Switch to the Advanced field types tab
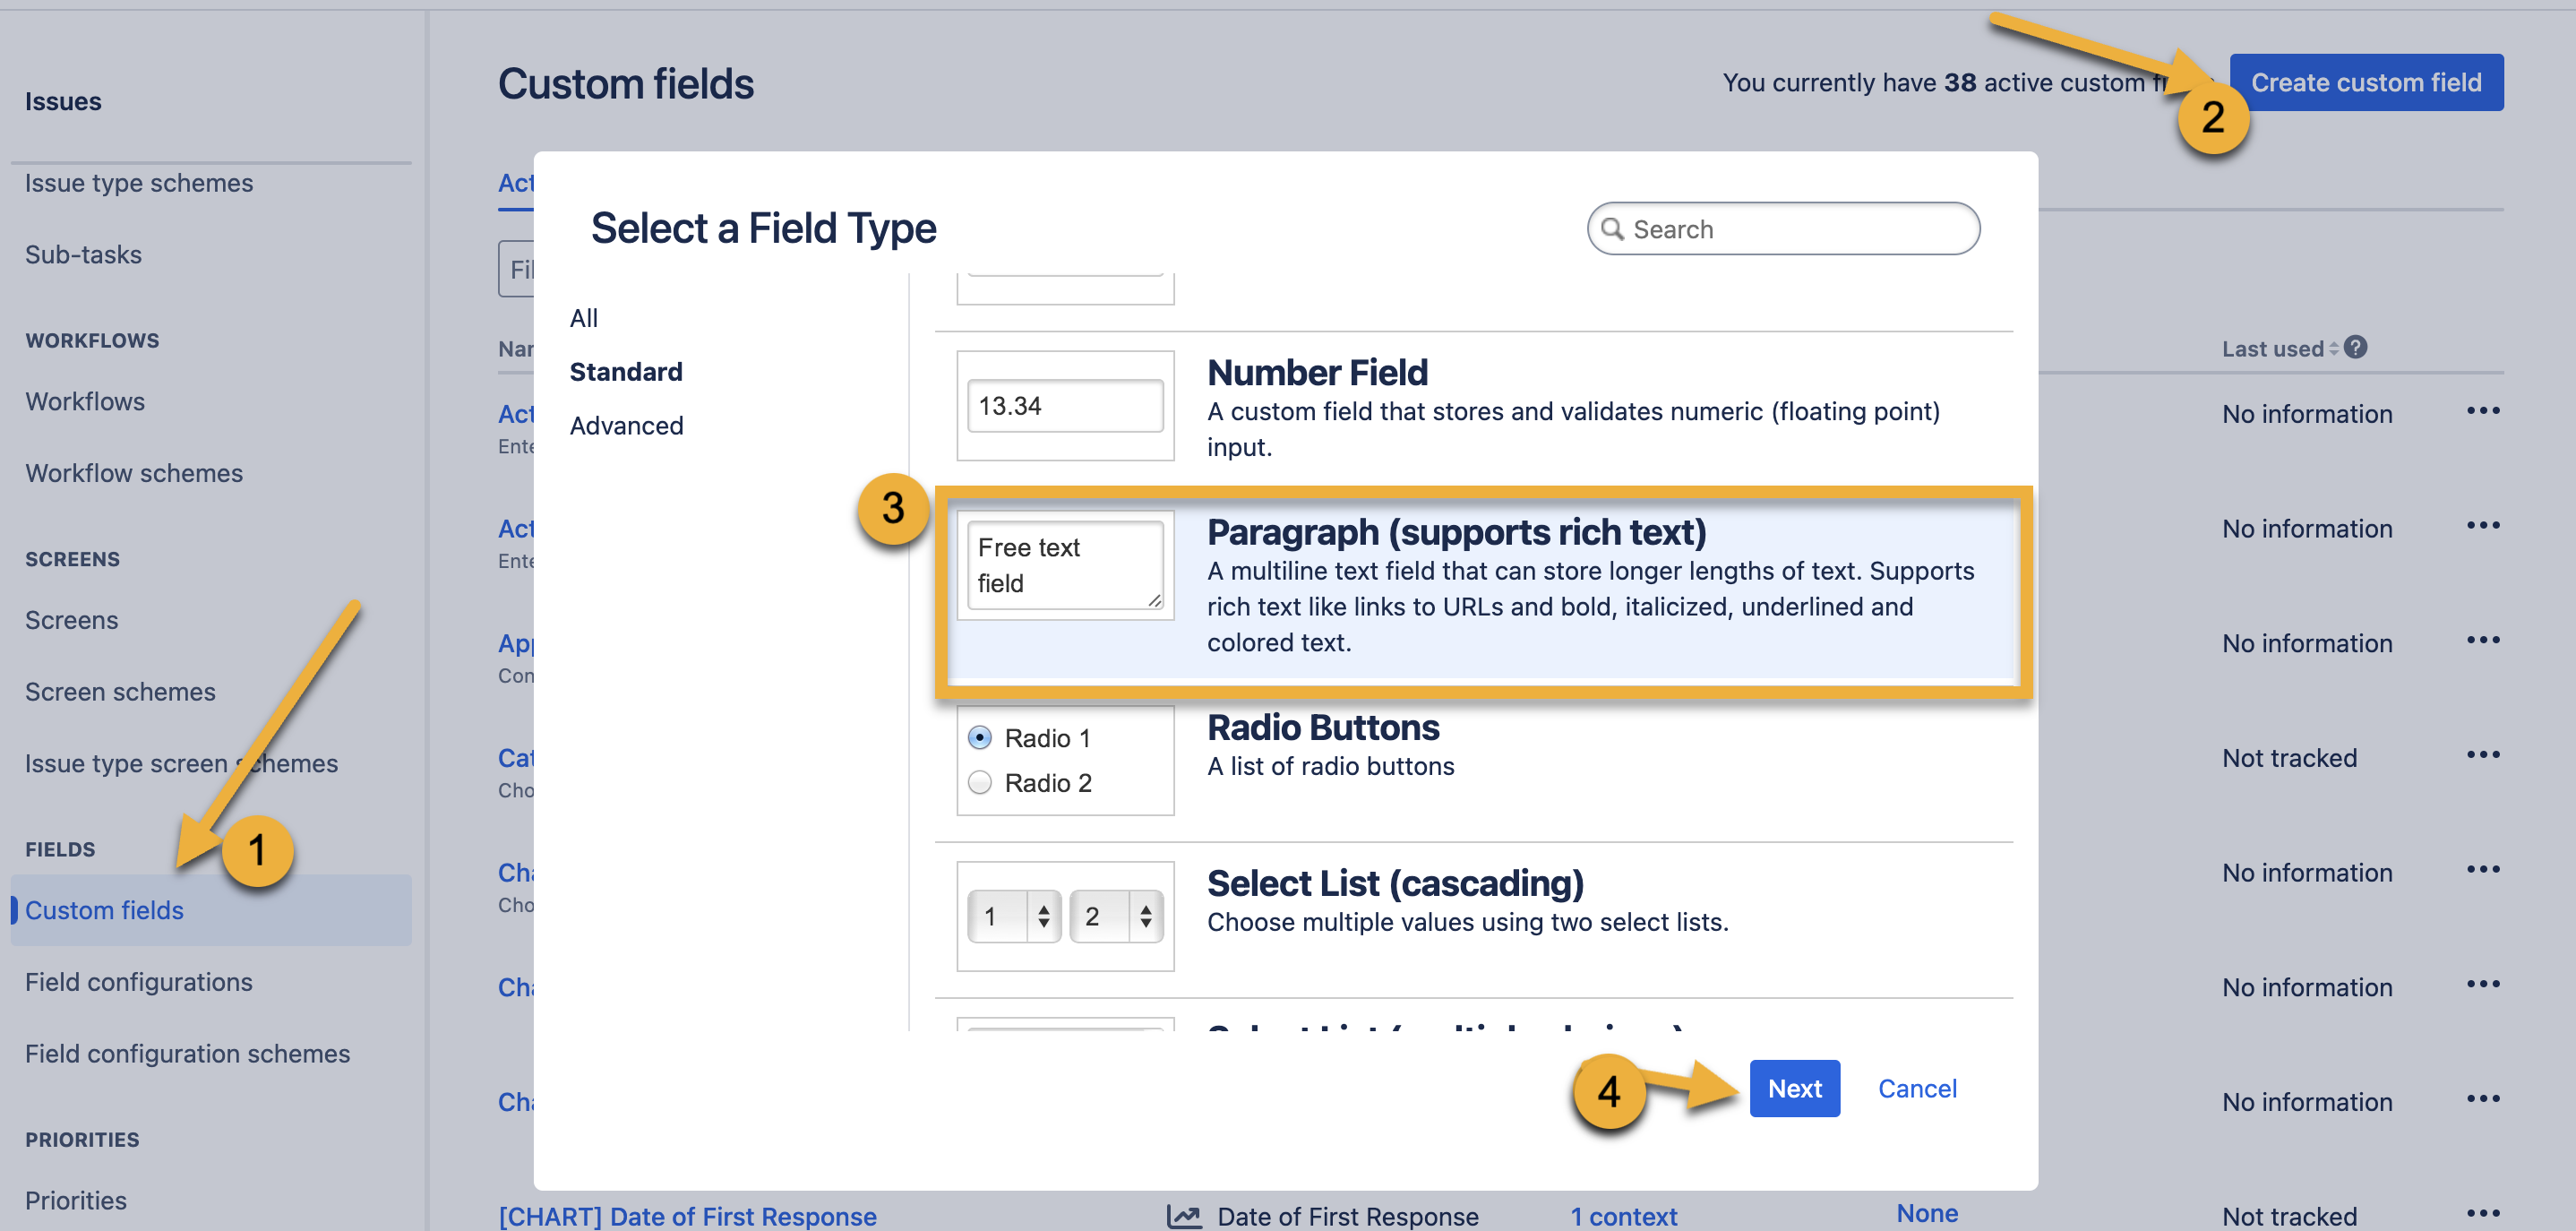This screenshot has width=2576, height=1231. [626, 425]
